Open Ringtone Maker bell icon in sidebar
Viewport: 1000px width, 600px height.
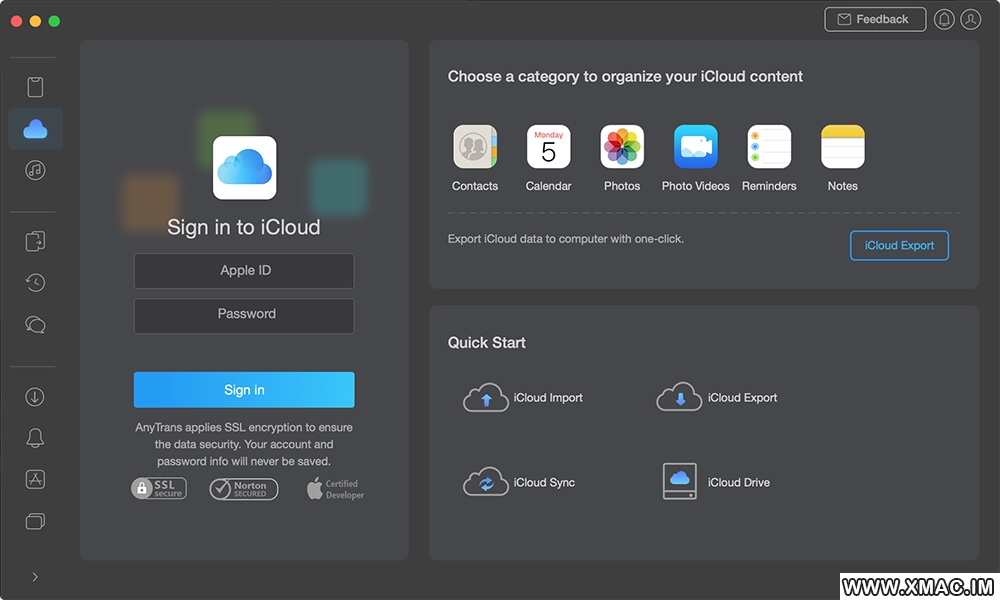tap(35, 438)
